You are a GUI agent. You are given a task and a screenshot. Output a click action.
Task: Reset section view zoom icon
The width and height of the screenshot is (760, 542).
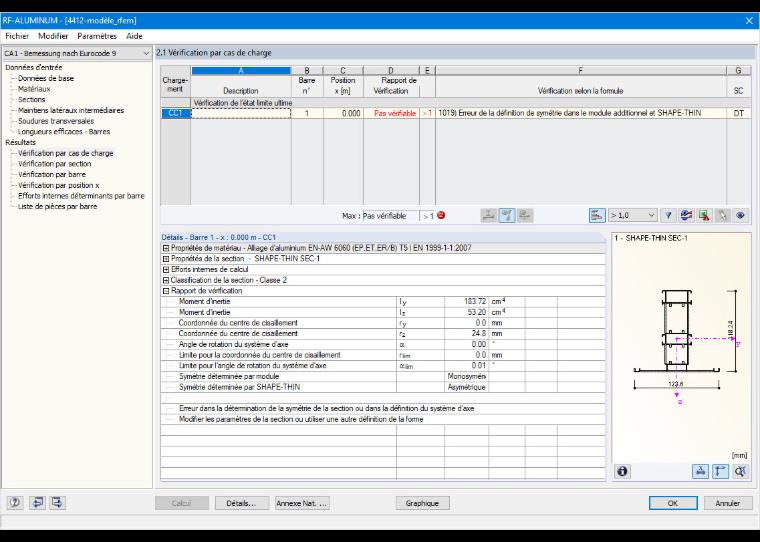coord(740,471)
